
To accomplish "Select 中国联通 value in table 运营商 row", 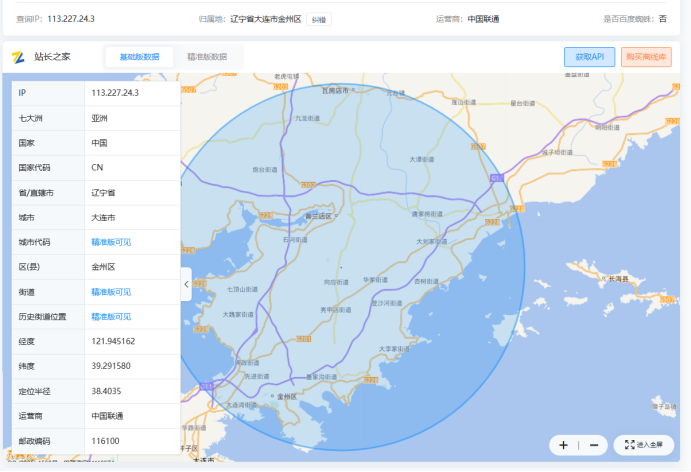I will (x=107, y=416).
